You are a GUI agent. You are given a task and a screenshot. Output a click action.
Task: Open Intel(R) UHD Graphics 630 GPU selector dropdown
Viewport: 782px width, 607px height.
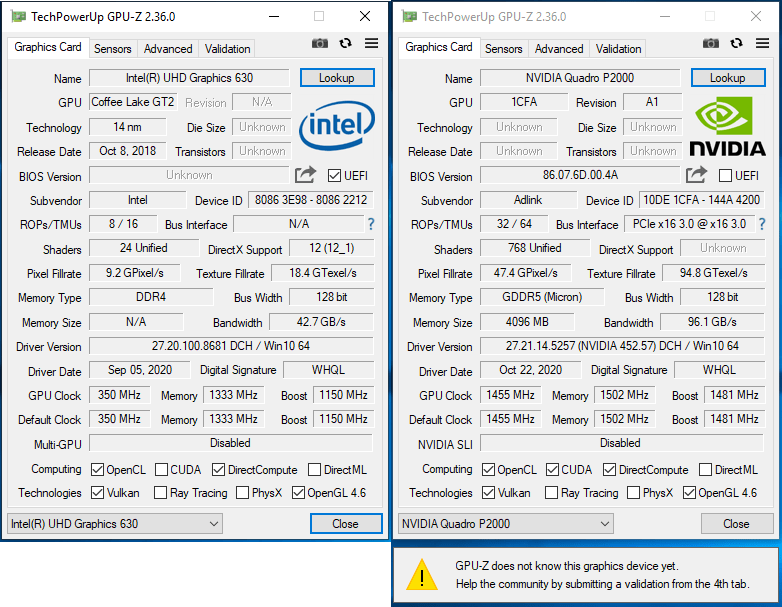click(x=115, y=524)
